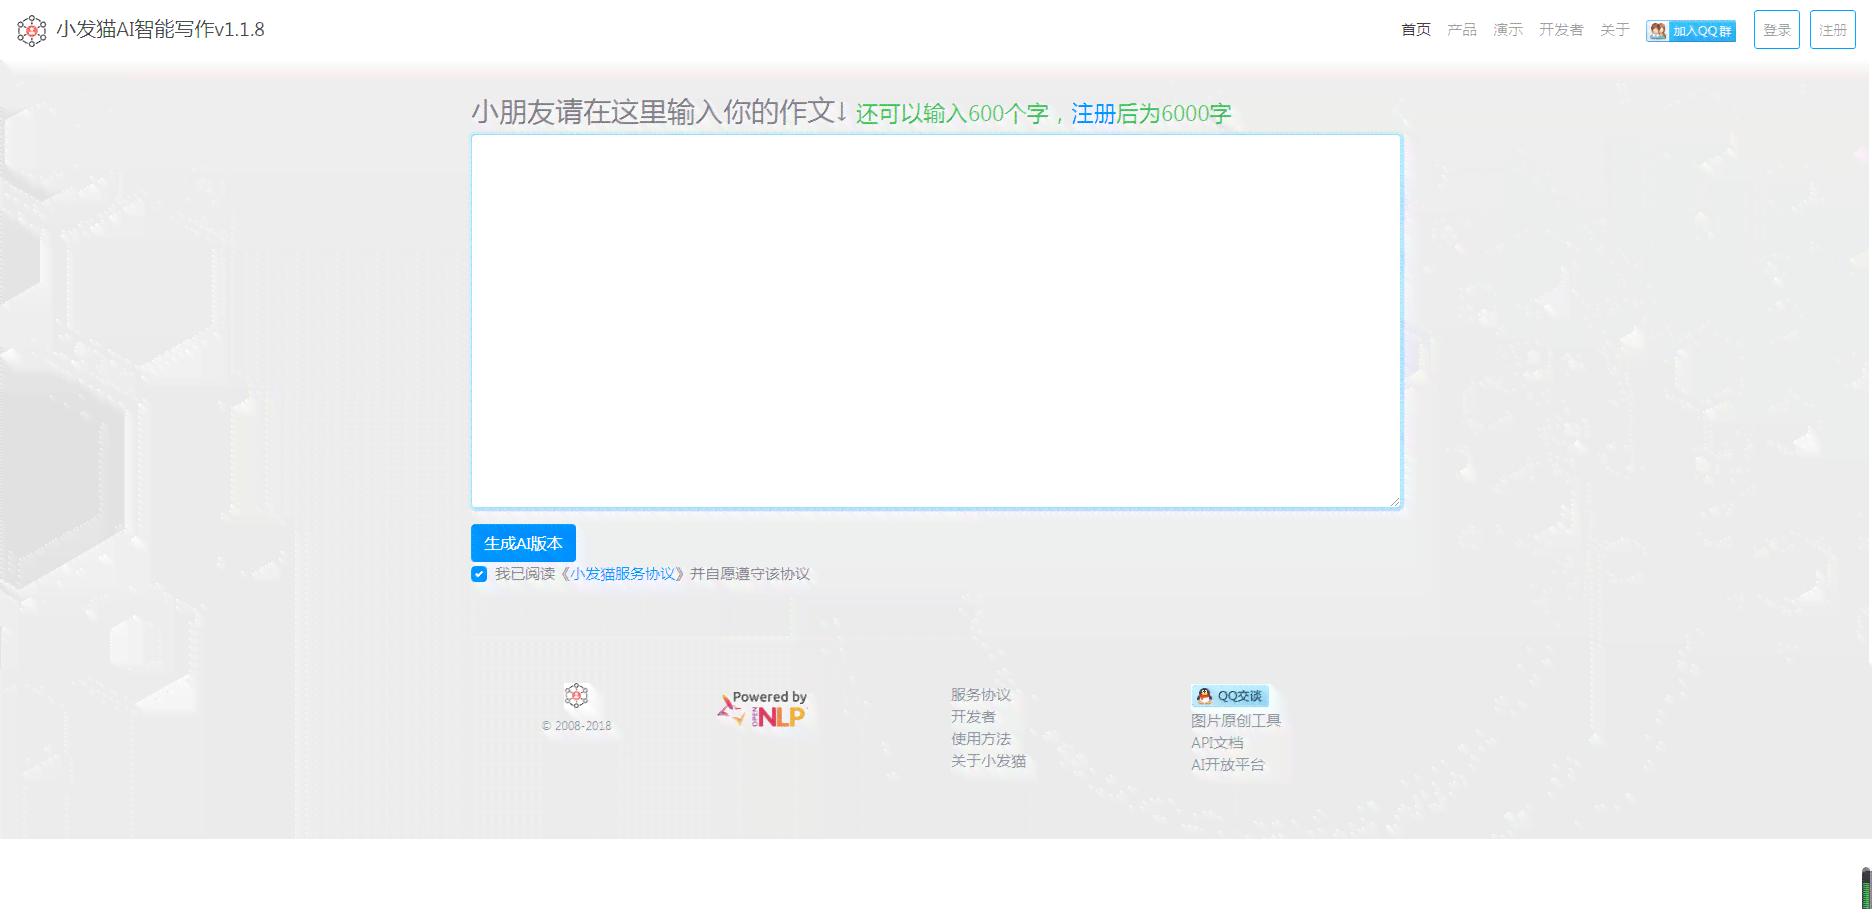This screenshot has width=1872, height=909.
Task: Click the 登录 button
Action: tap(1777, 30)
